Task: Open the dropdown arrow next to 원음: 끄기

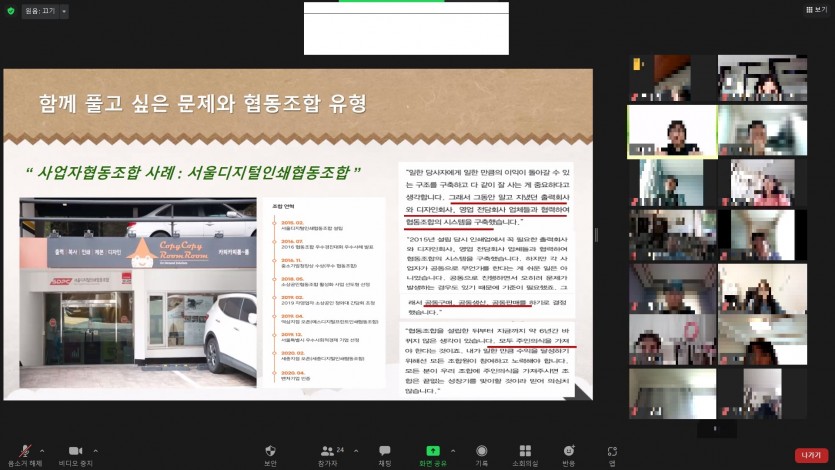Action: [x=64, y=11]
